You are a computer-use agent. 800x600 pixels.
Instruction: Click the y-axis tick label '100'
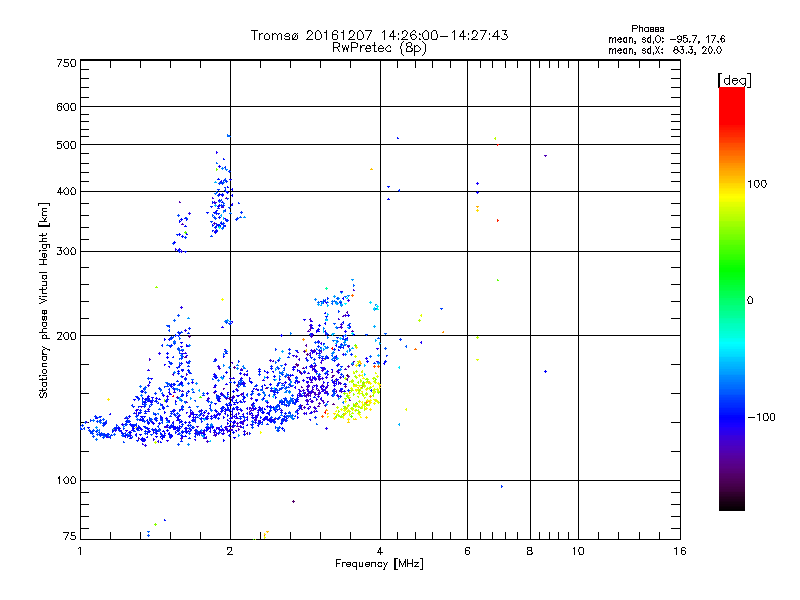(x=66, y=481)
